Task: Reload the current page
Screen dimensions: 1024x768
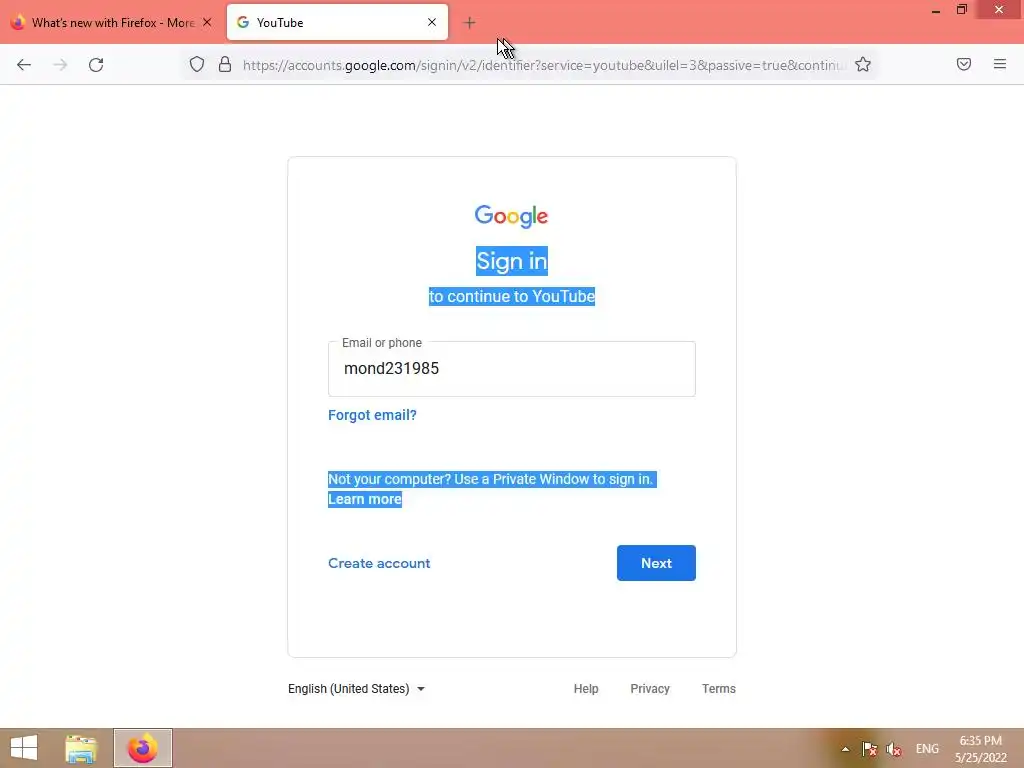Action: click(x=96, y=65)
